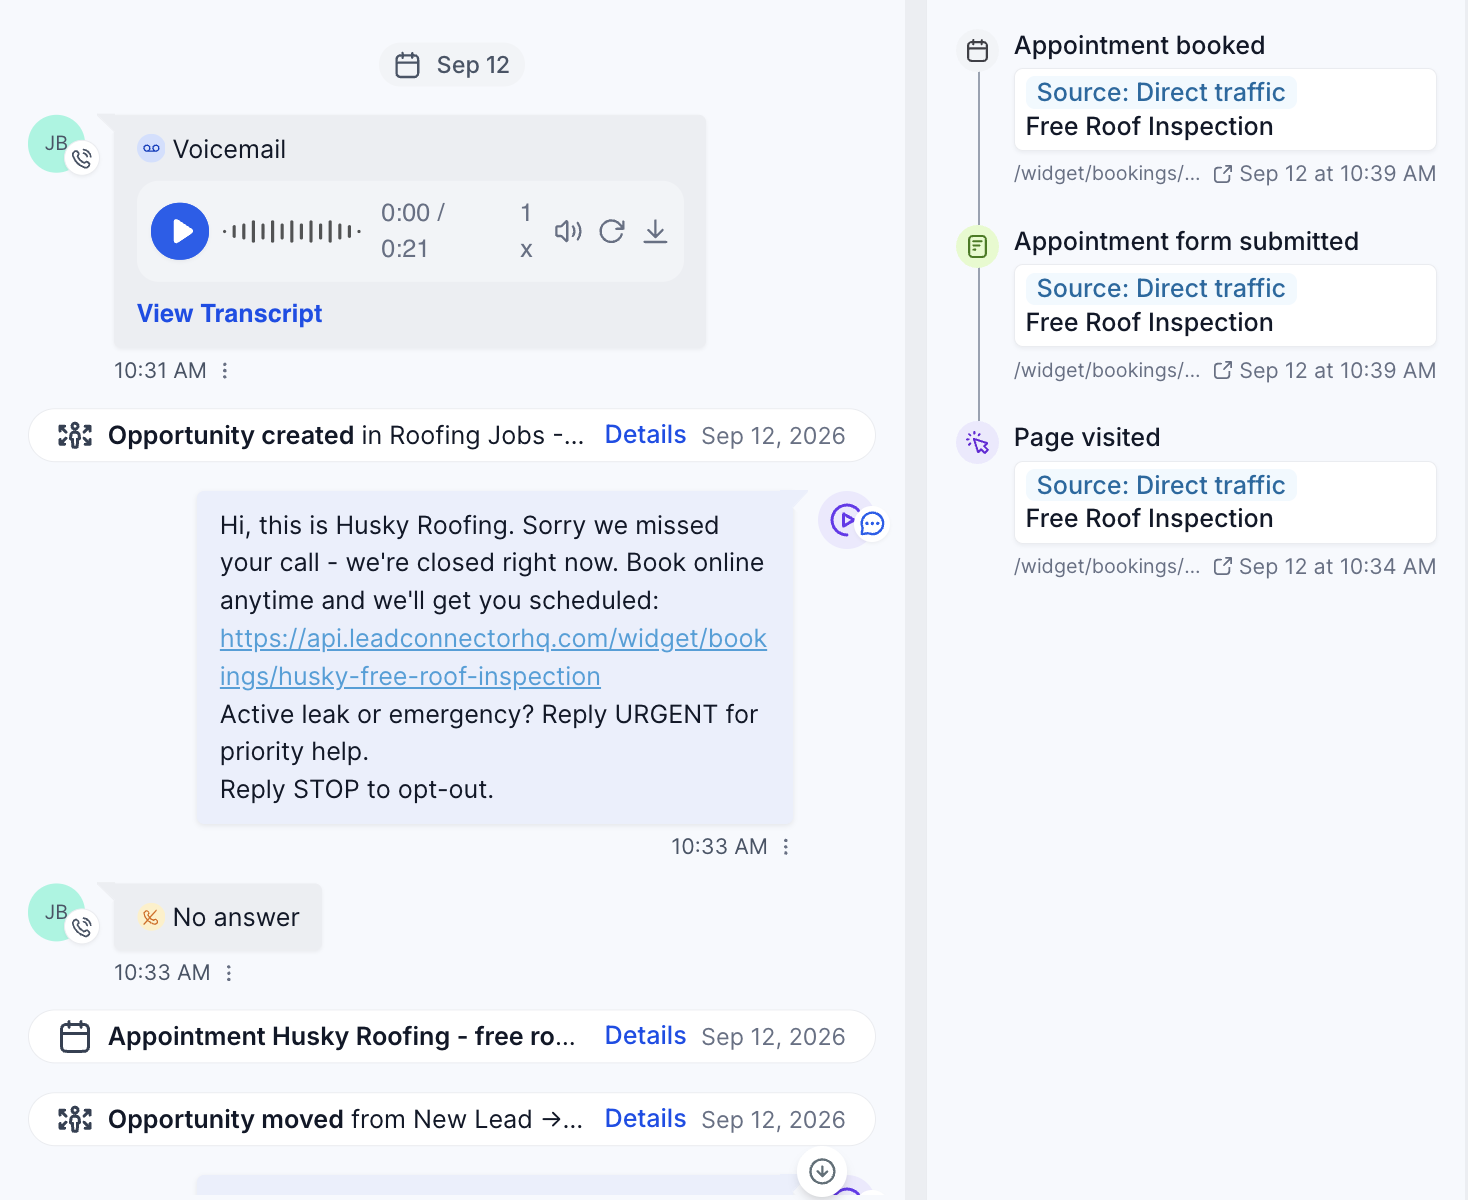Open options menu beside 10:33 AM No answer call
This screenshot has width=1468, height=1200.
pyautogui.click(x=229, y=973)
